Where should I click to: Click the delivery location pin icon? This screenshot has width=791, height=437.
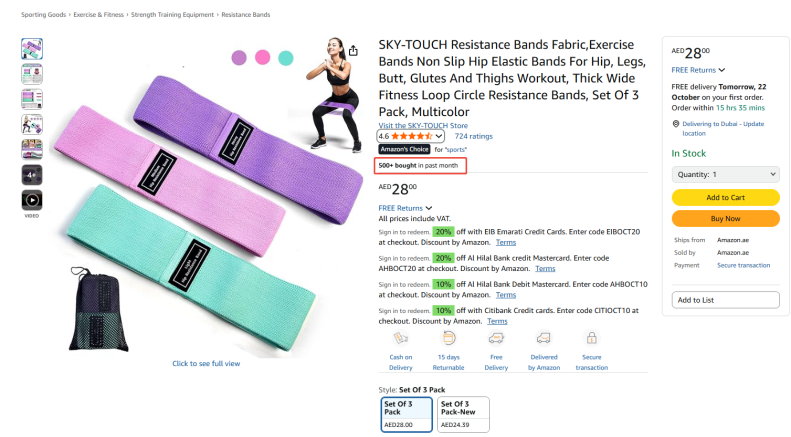(x=675, y=124)
